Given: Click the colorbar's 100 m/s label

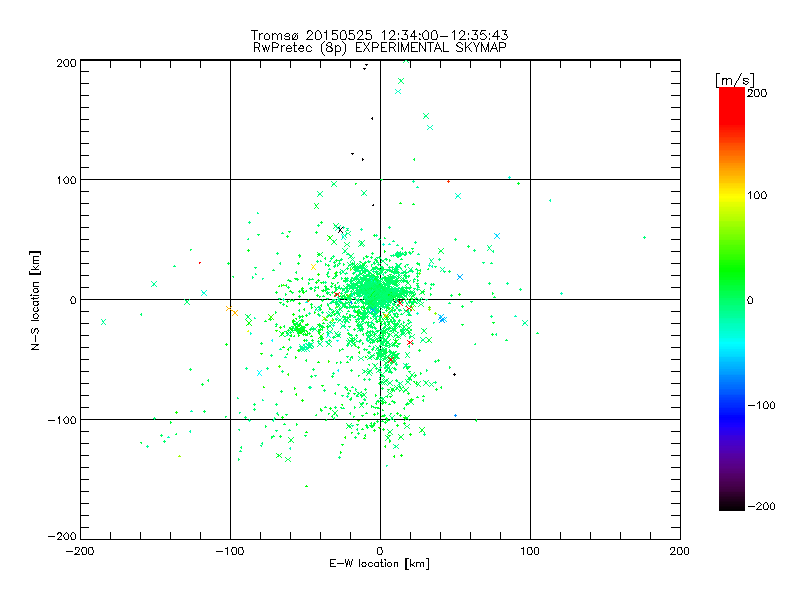Looking at the screenshot, I should 757,195.
